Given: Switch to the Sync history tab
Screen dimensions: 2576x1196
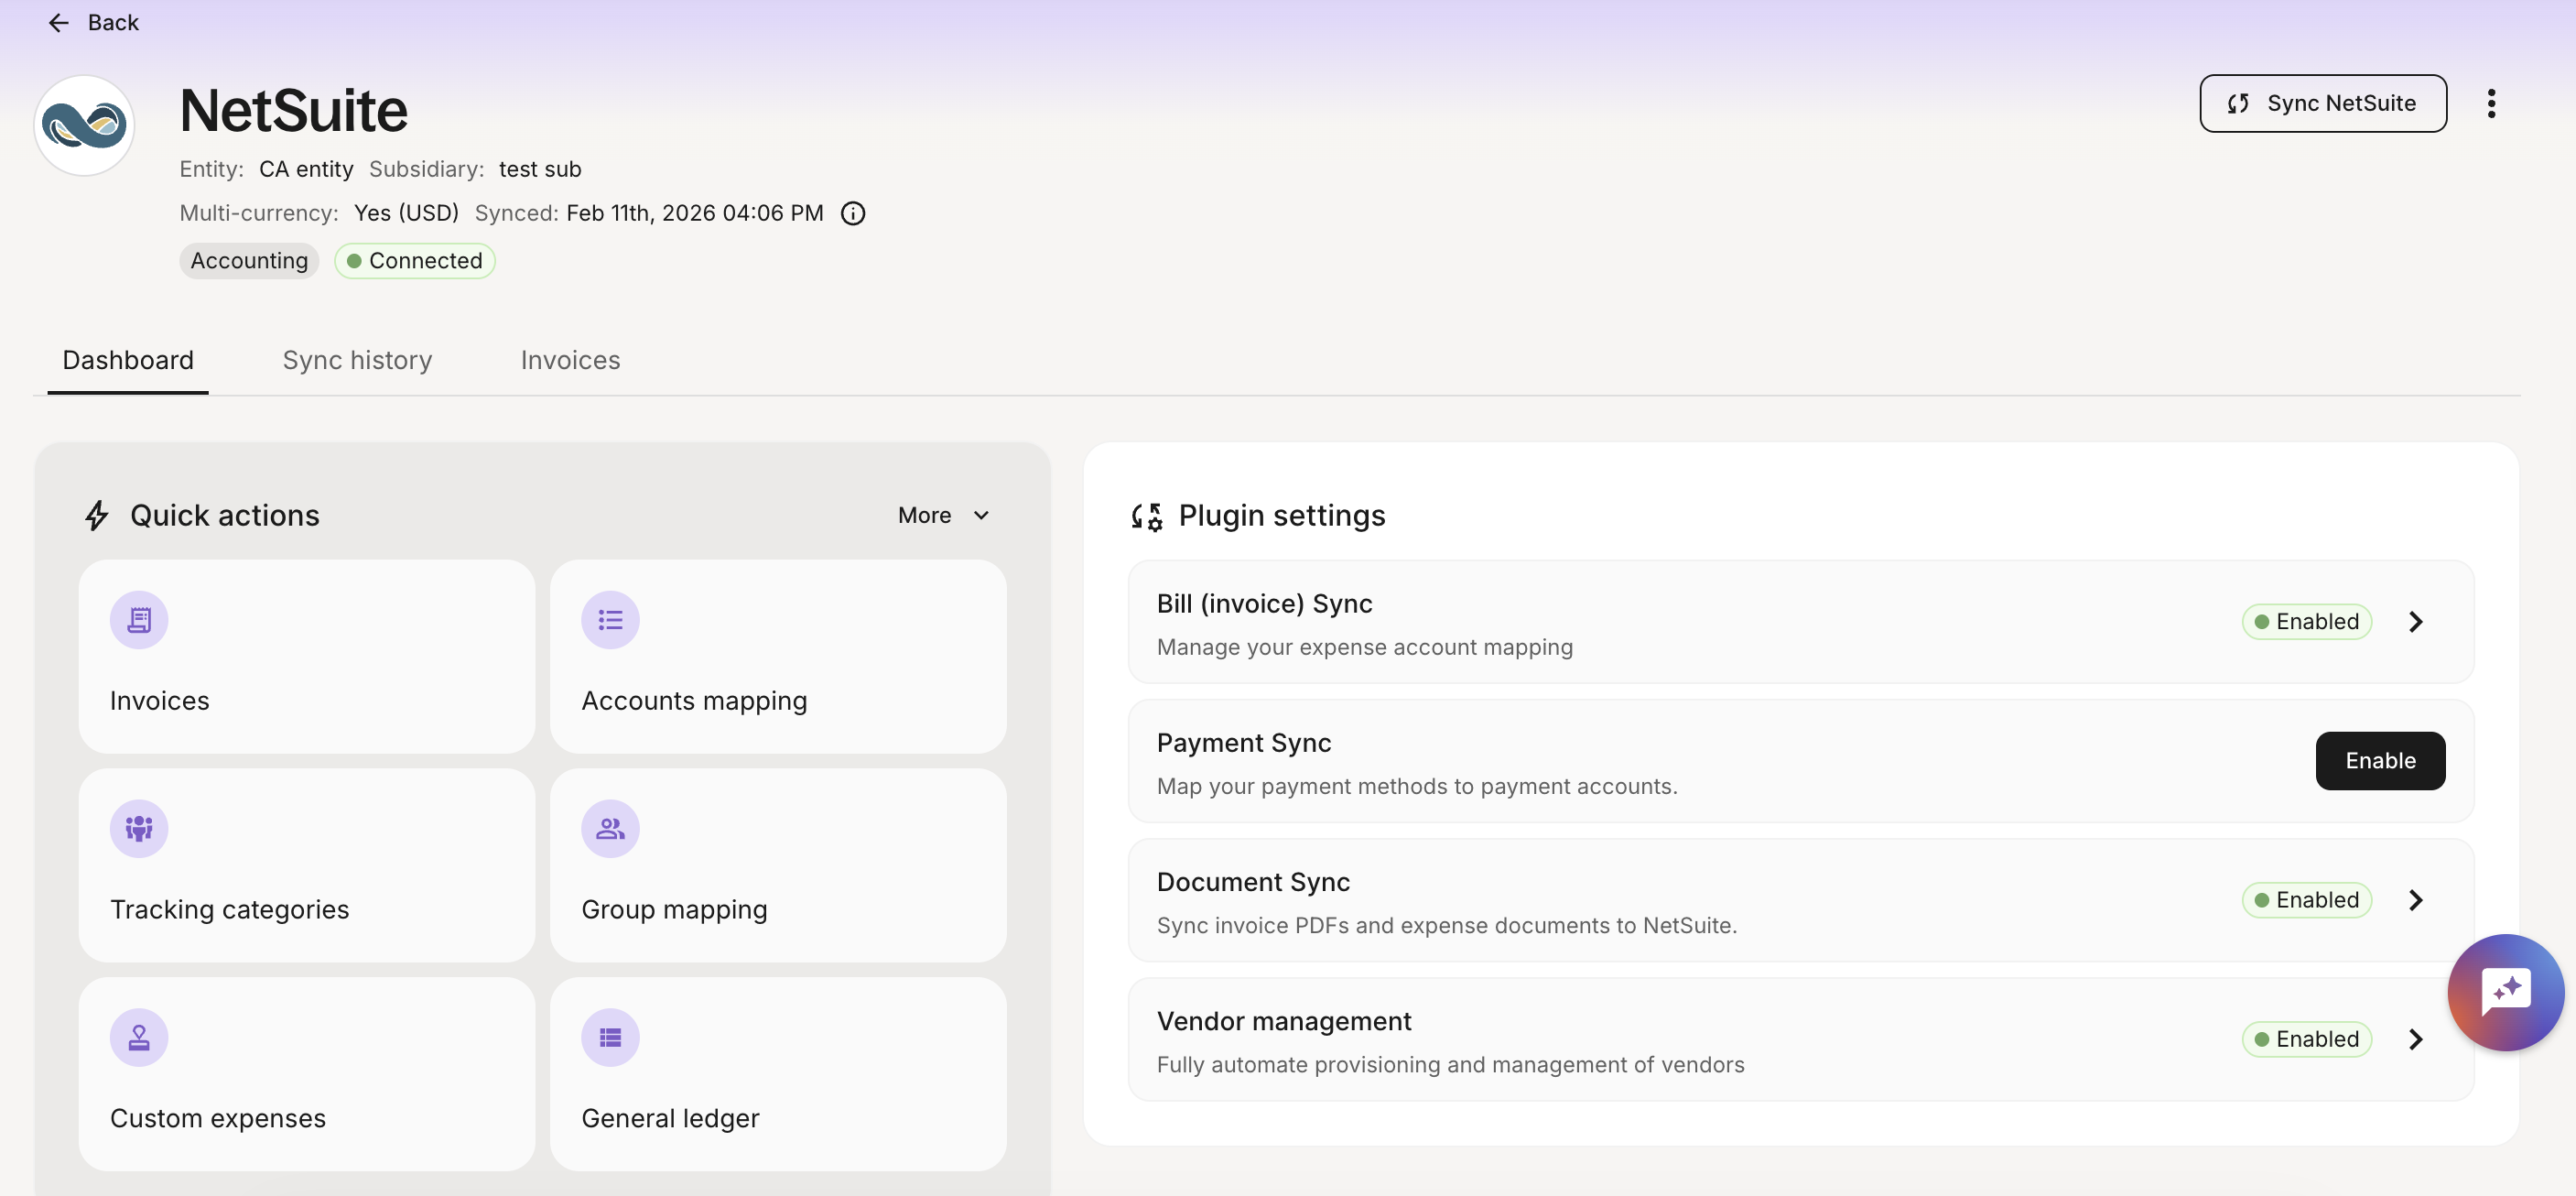Looking at the screenshot, I should click(x=357, y=360).
